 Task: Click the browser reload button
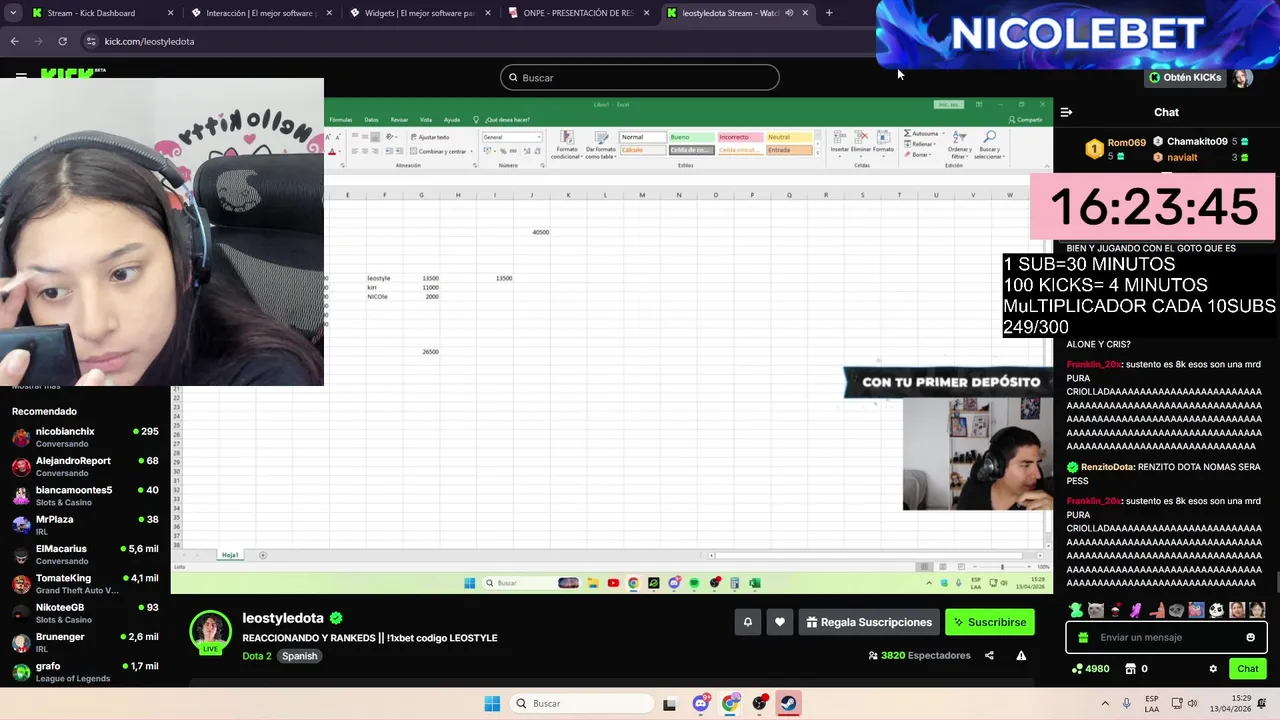click(62, 41)
